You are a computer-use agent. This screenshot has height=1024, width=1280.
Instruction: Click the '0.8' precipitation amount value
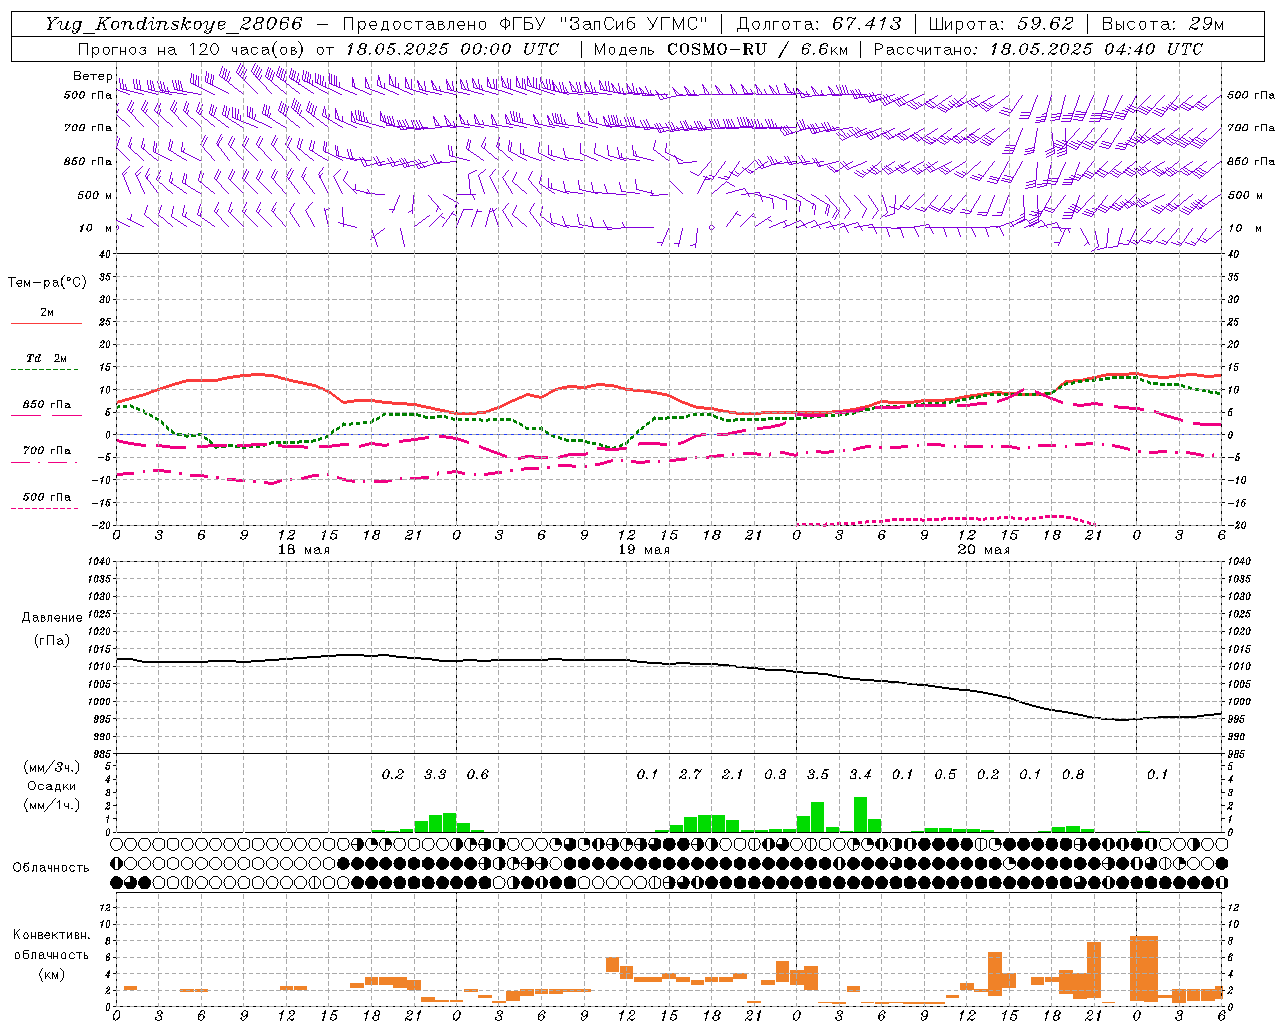(x=1073, y=775)
